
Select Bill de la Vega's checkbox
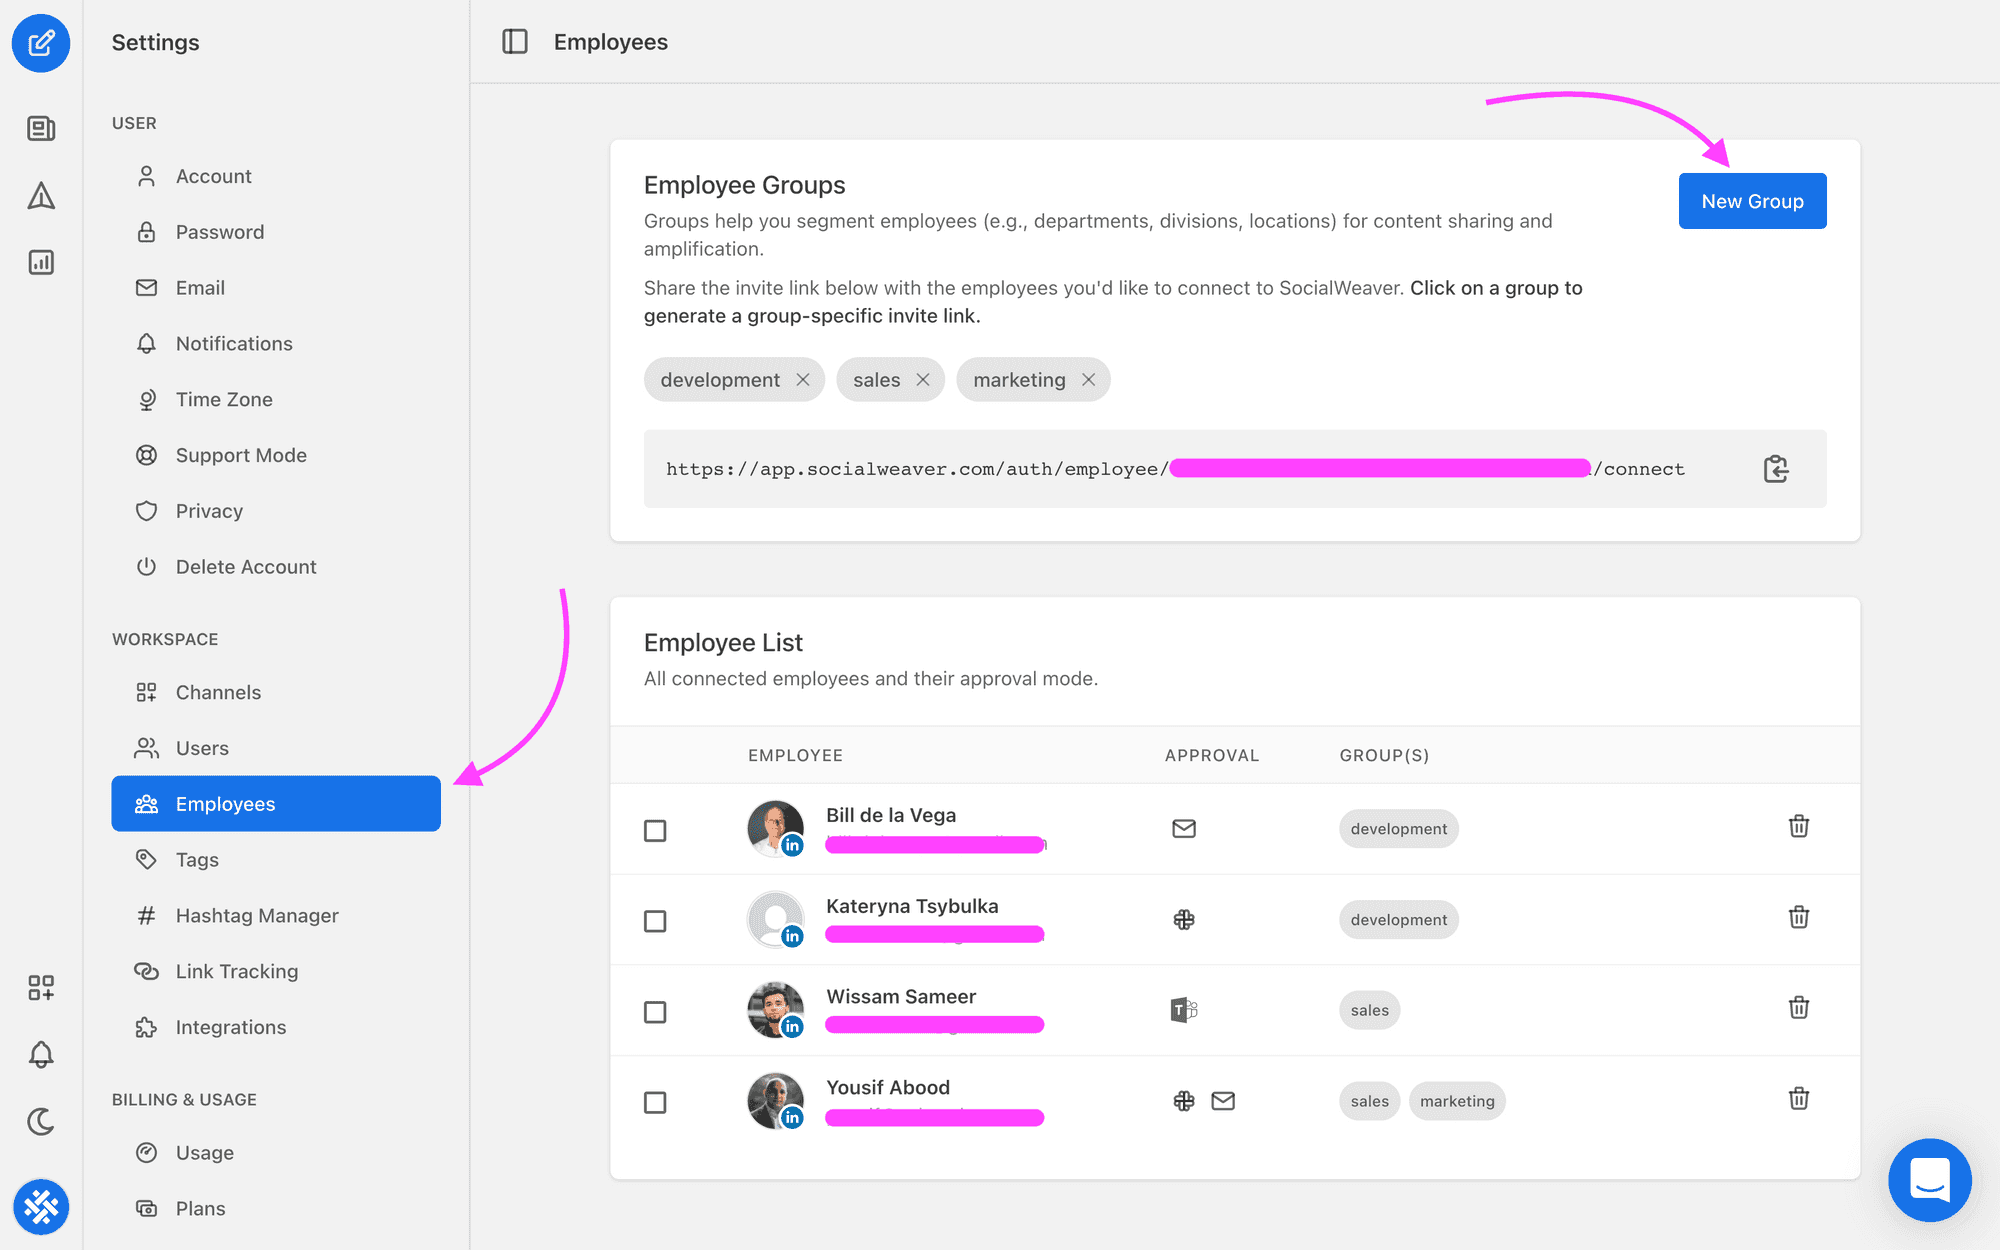coord(655,831)
